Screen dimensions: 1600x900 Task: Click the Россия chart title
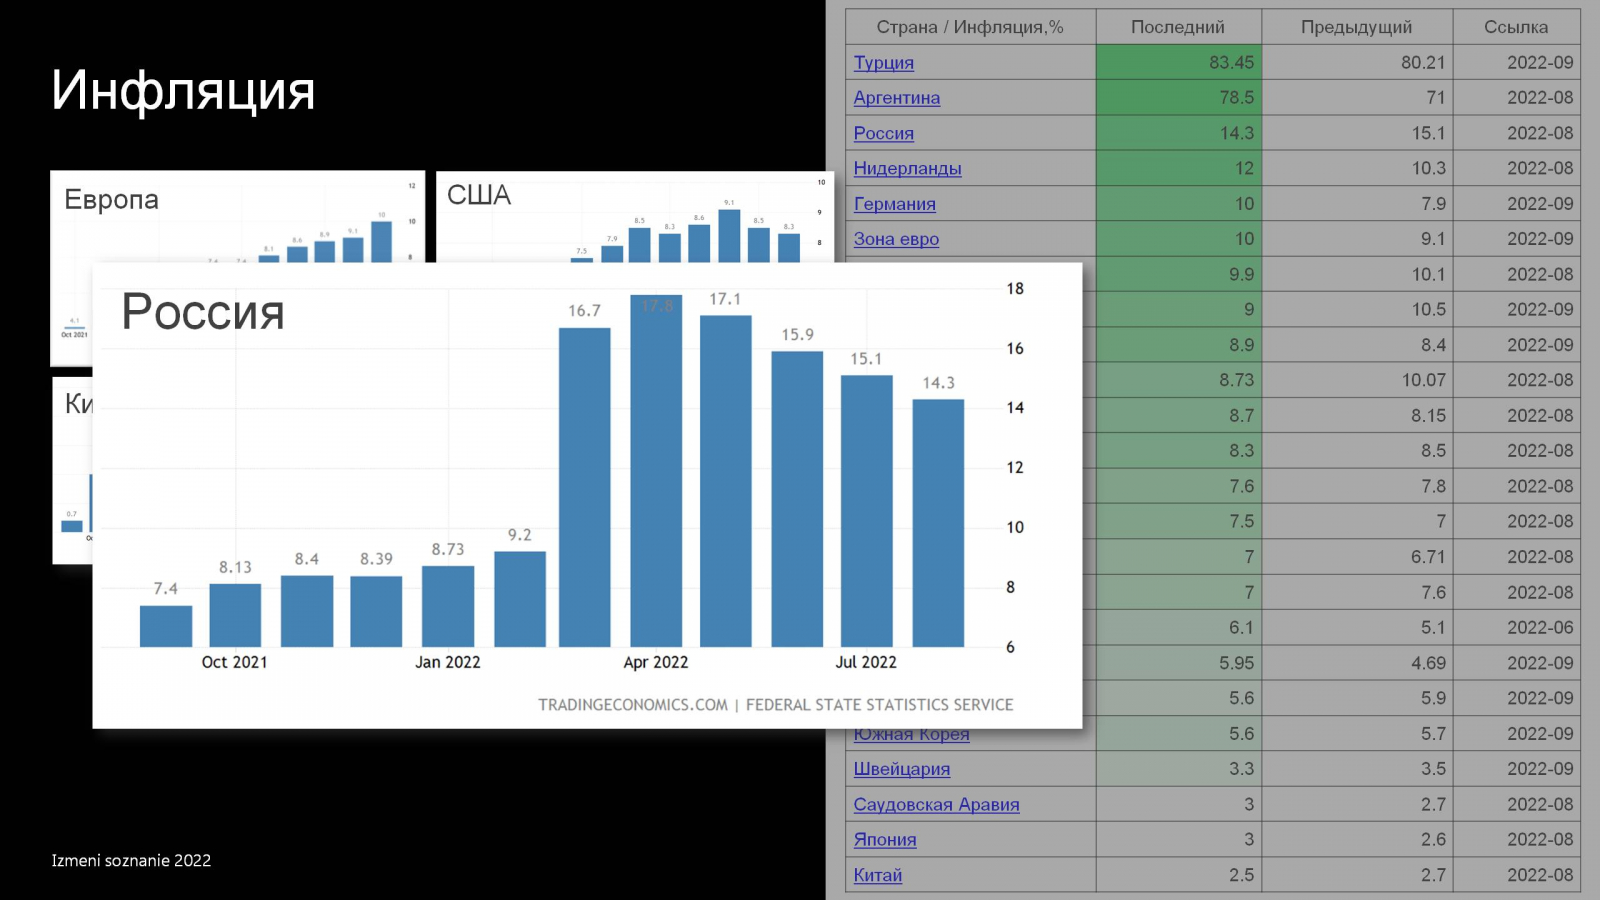[203, 312]
